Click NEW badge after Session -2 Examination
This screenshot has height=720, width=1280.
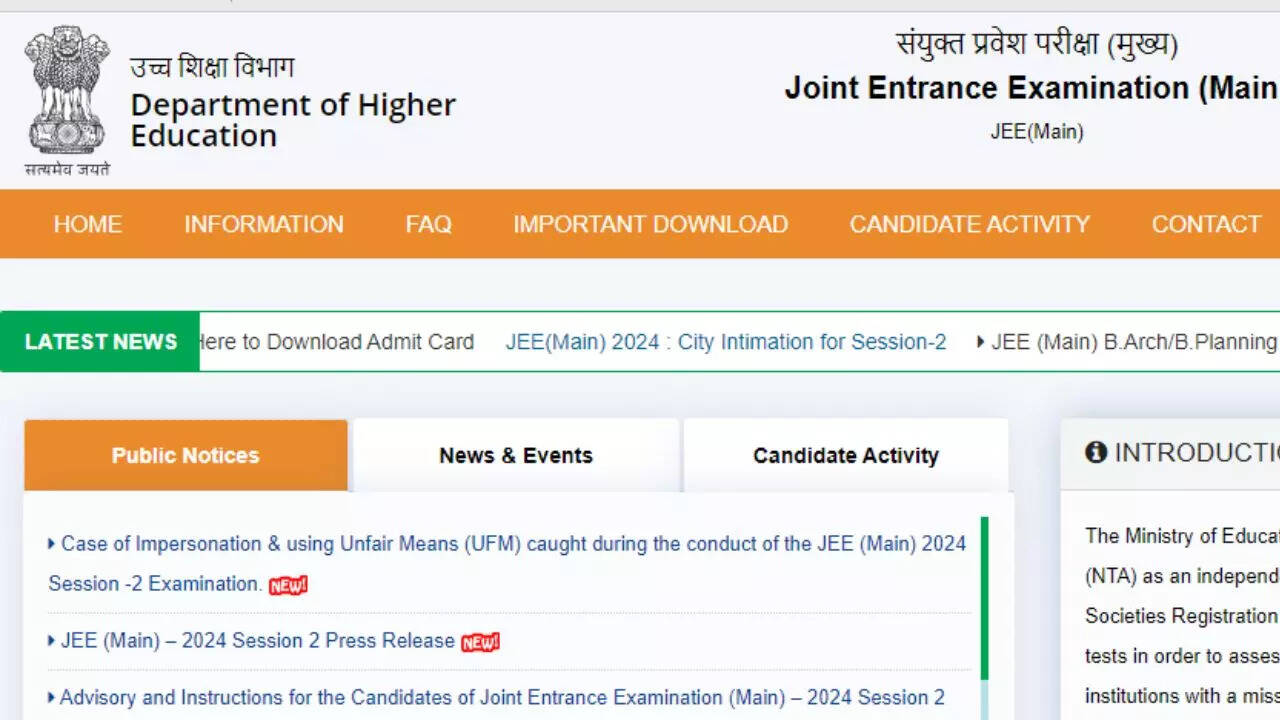pyautogui.click(x=288, y=585)
